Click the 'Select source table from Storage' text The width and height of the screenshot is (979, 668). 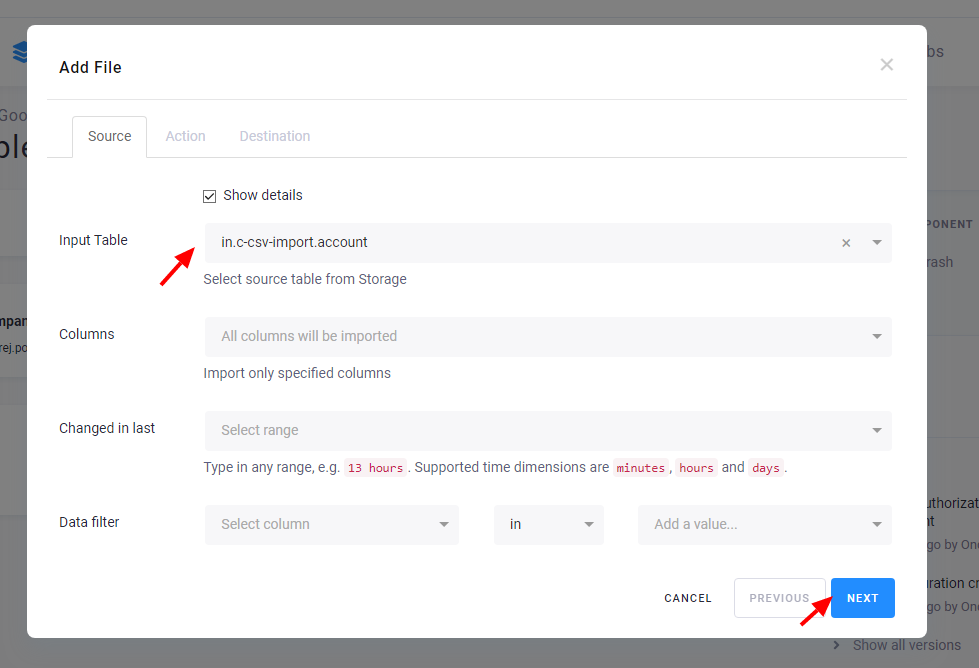pos(305,279)
